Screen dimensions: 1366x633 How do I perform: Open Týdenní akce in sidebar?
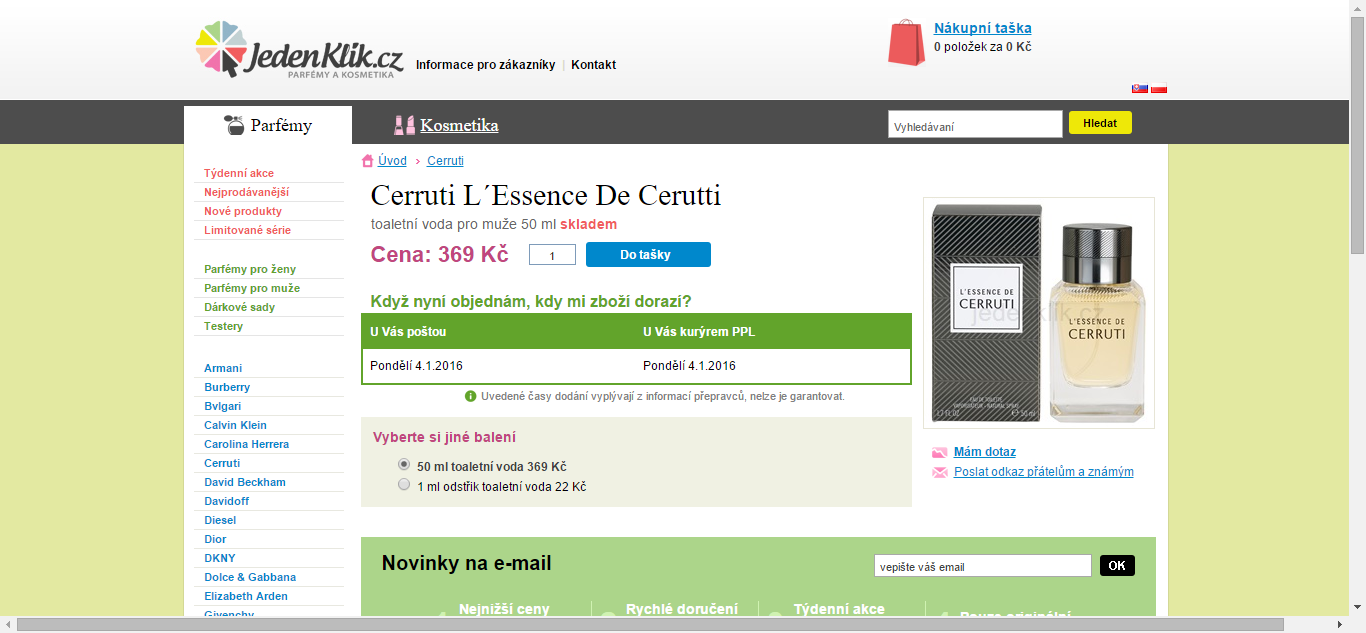pyautogui.click(x=239, y=173)
